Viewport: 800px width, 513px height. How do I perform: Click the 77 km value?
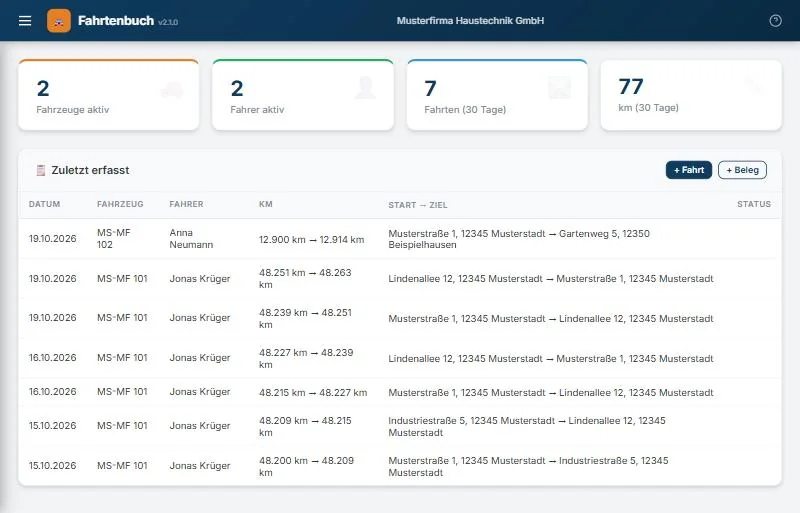(631, 86)
